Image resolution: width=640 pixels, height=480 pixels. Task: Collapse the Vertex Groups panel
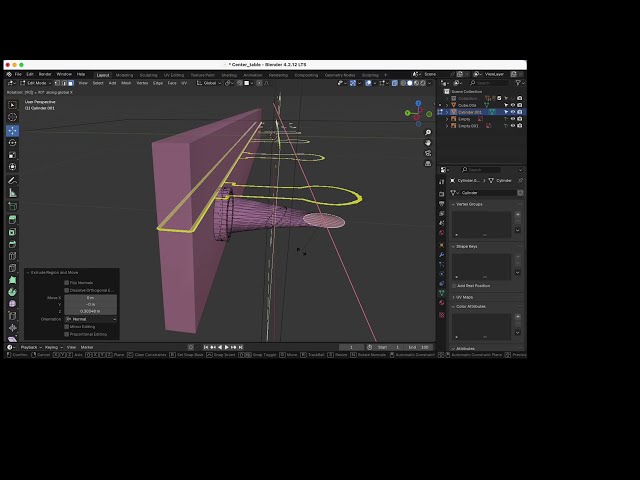pos(453,204)
